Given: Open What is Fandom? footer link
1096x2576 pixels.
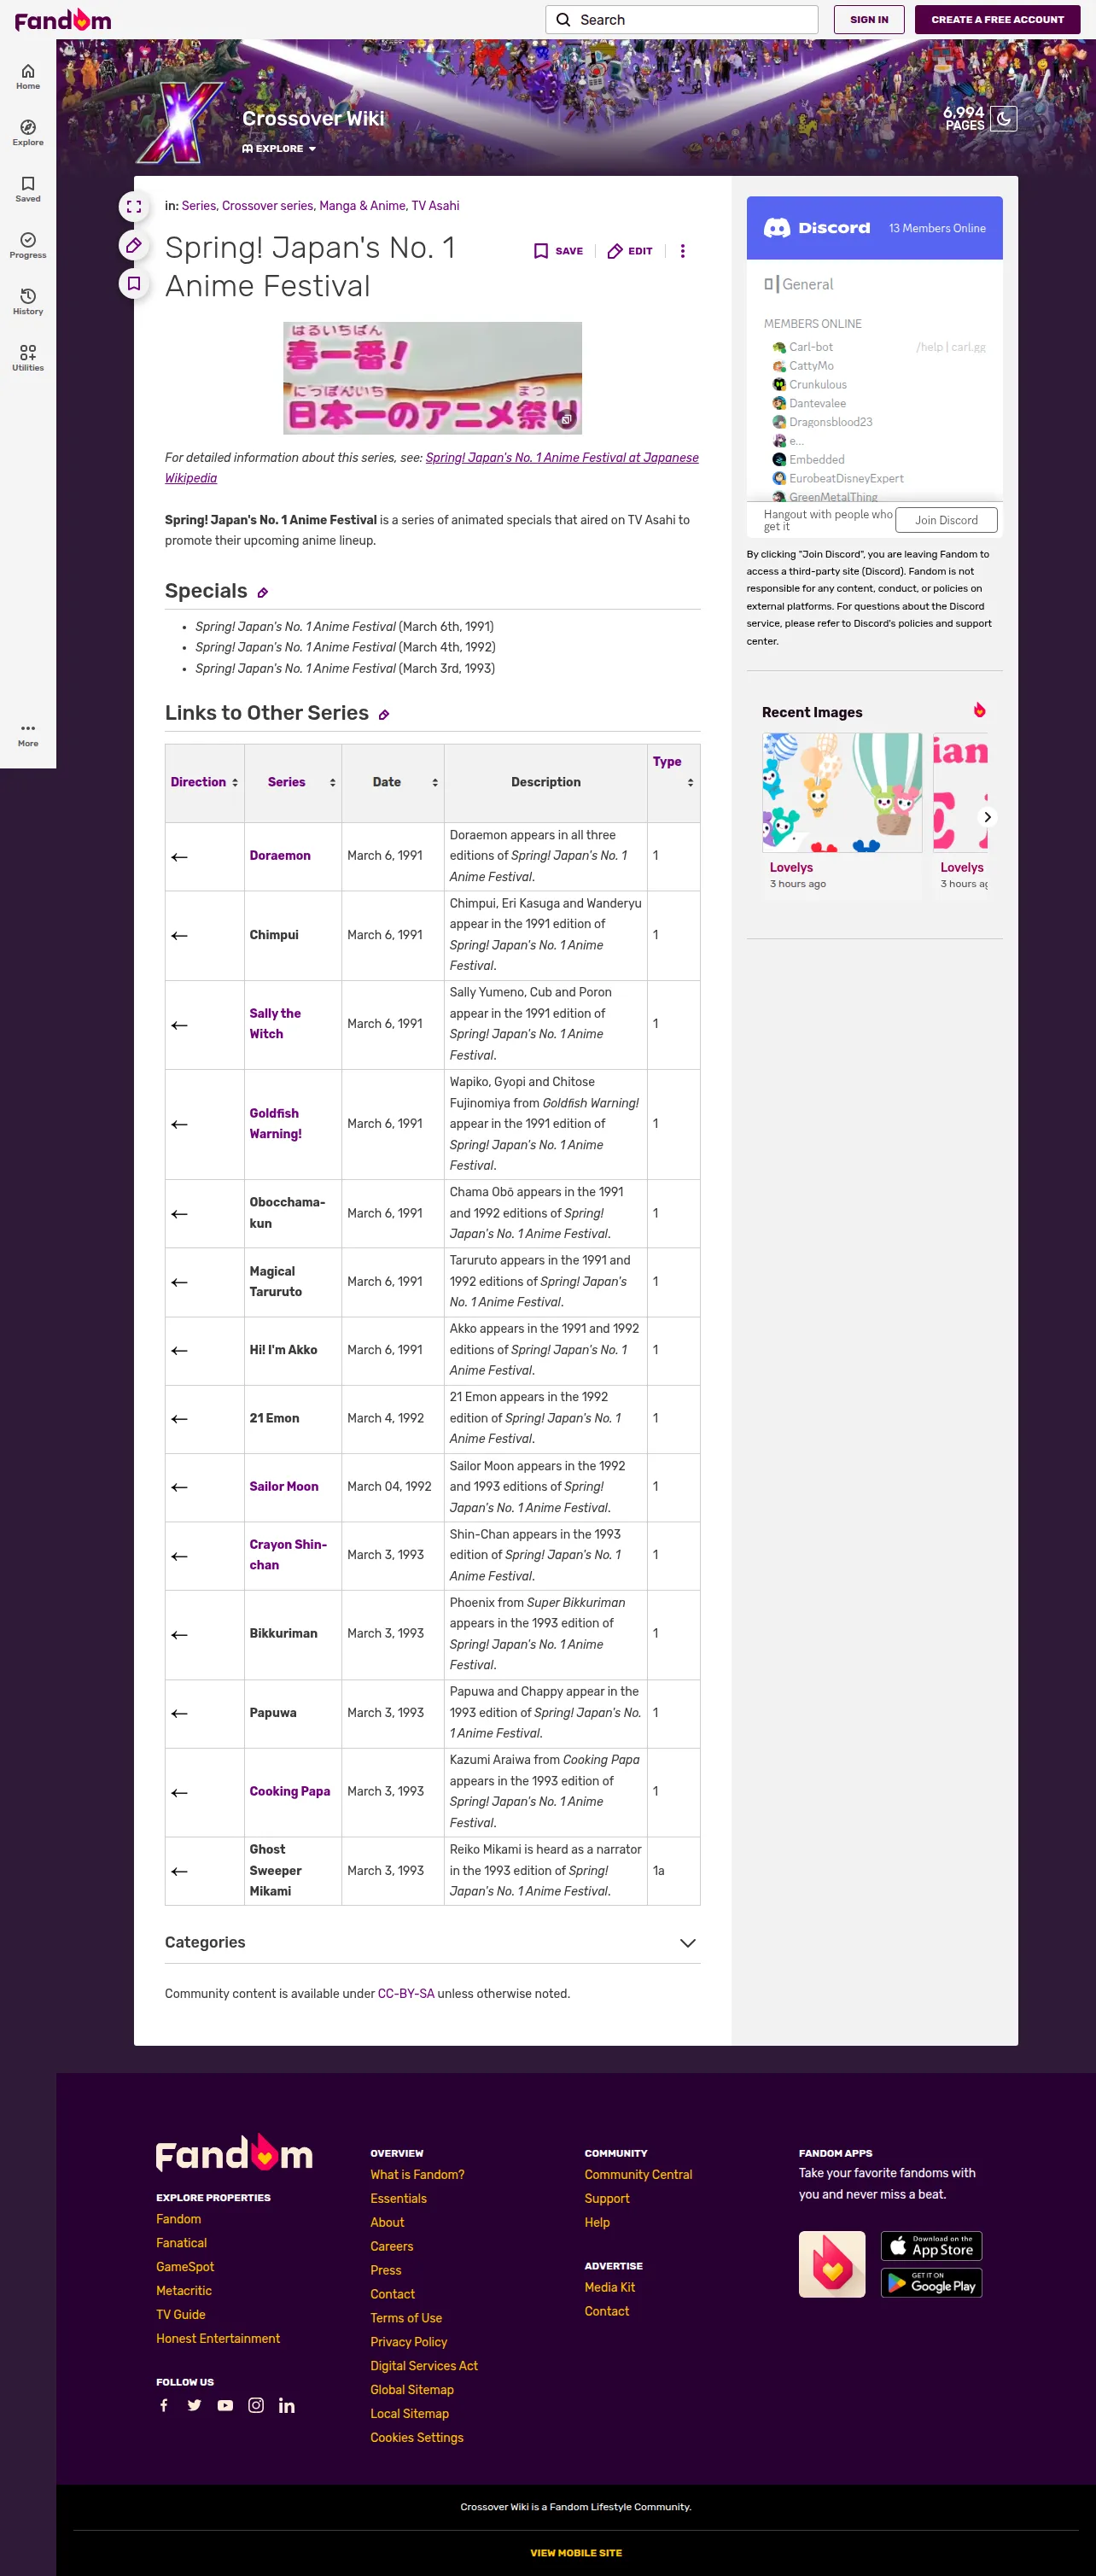Looking at the screenshot, I should [x=417, y=2175].
